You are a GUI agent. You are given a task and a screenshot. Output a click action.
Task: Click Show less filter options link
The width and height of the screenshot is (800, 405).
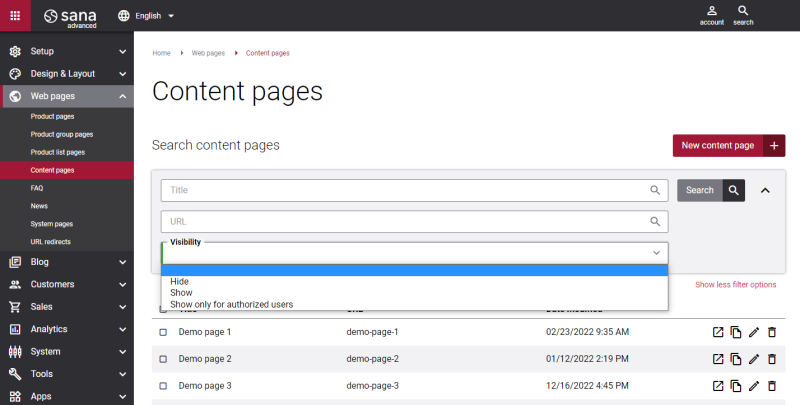point(736,285)
